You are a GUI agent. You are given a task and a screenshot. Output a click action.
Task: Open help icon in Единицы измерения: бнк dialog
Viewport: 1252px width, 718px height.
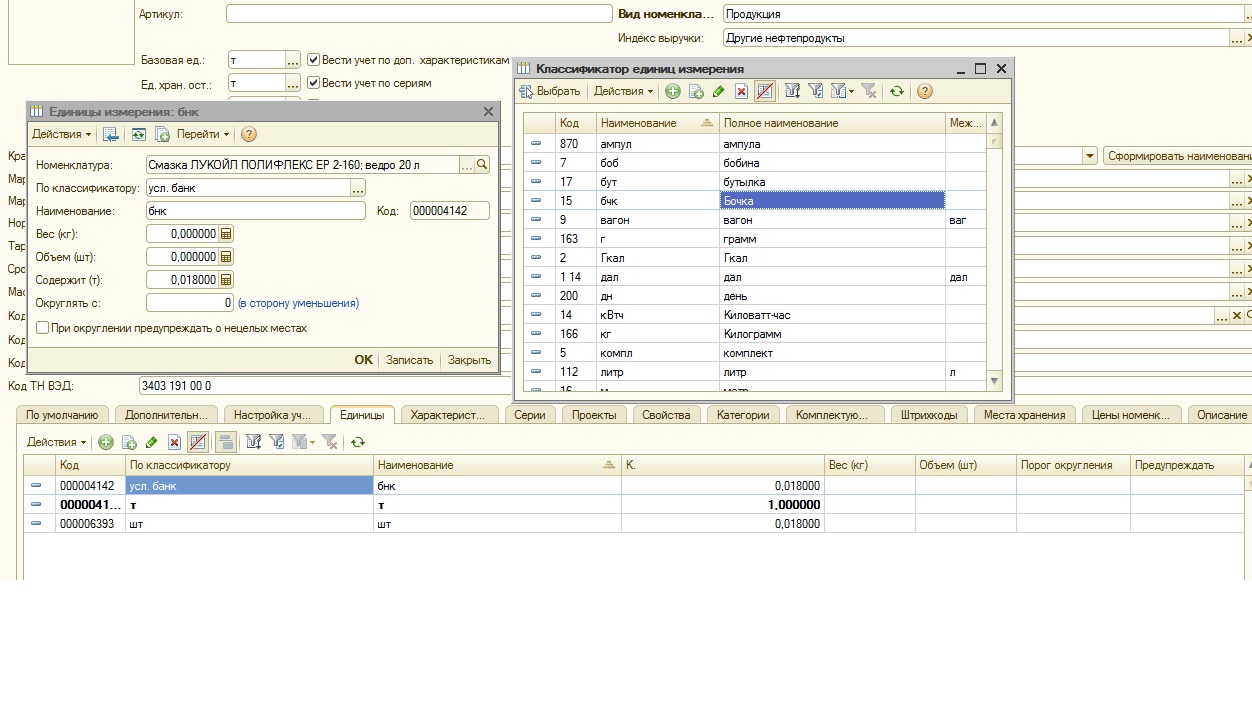(x=249, y=134)
